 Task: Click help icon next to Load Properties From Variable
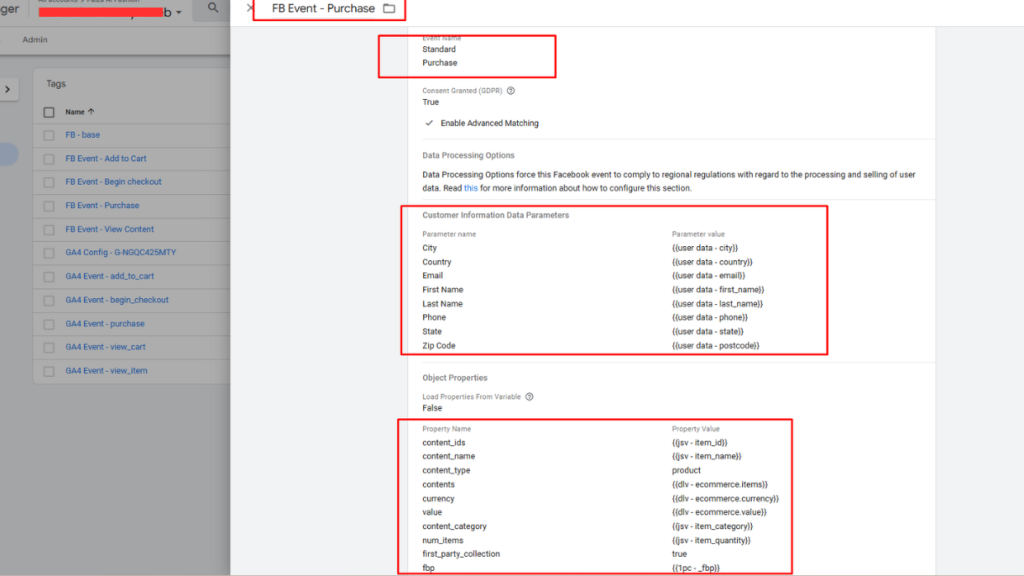click(530, 396)
